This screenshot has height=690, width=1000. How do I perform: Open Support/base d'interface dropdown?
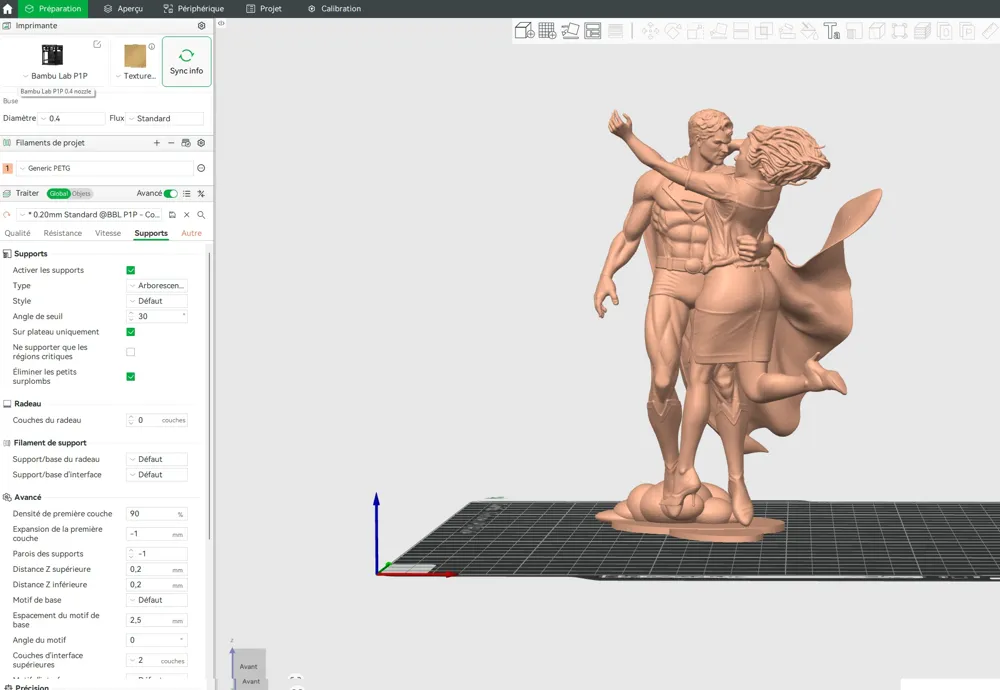click(157, 474)
